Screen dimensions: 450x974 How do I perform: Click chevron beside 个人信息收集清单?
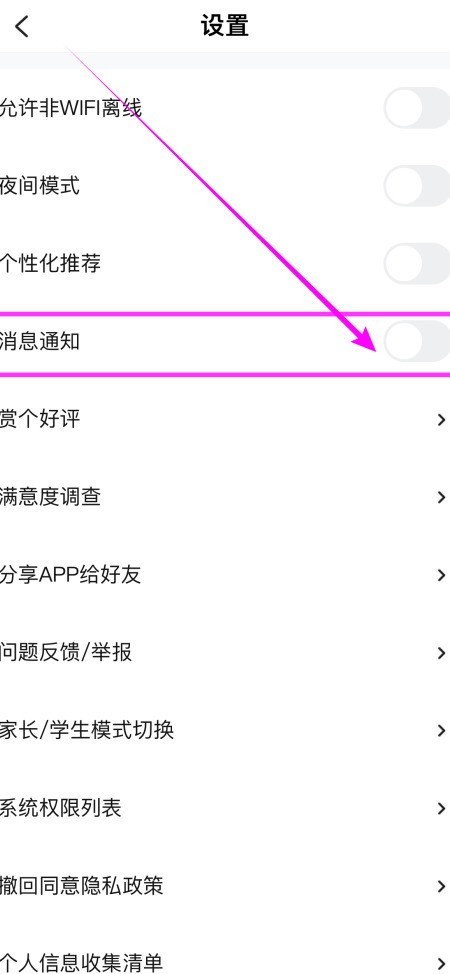[441, 963]
